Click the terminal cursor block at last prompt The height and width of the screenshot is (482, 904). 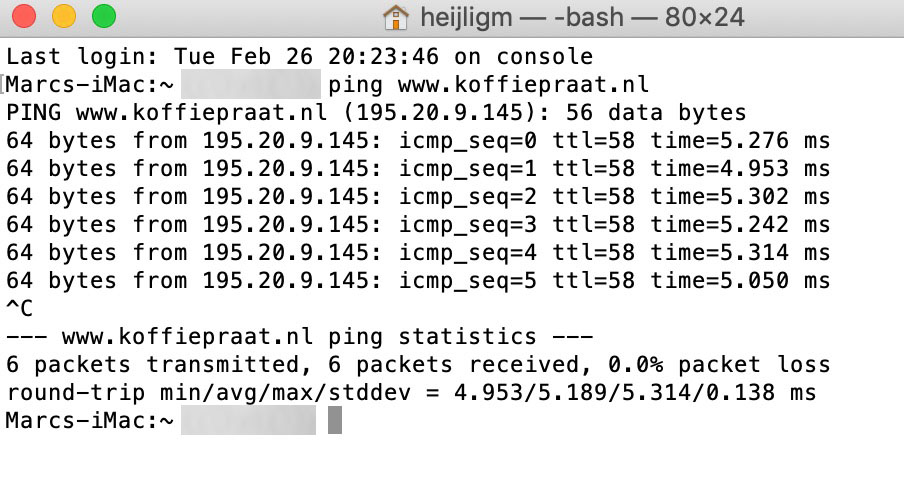click(335, 421)
